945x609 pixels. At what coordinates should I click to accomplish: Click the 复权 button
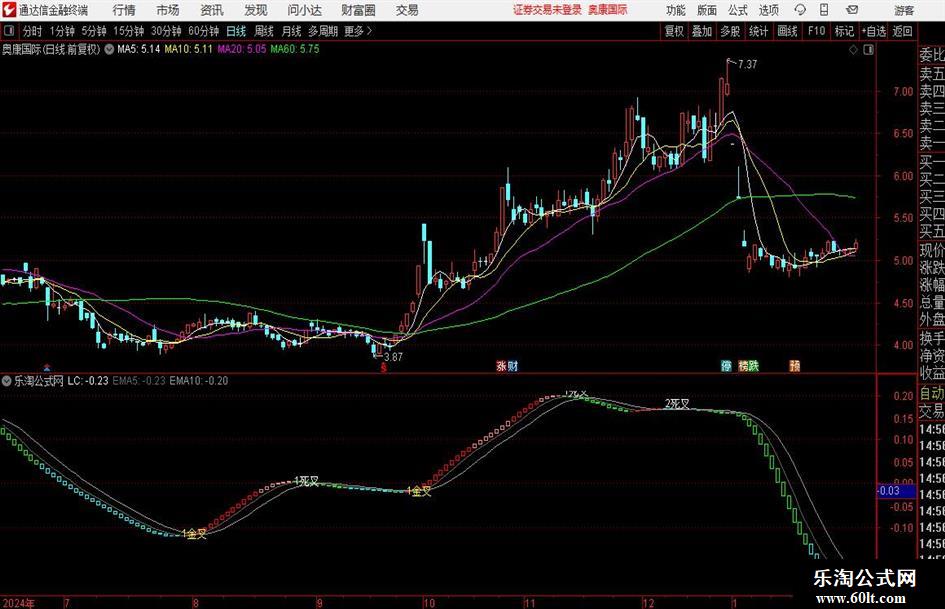tap(674, 31)
